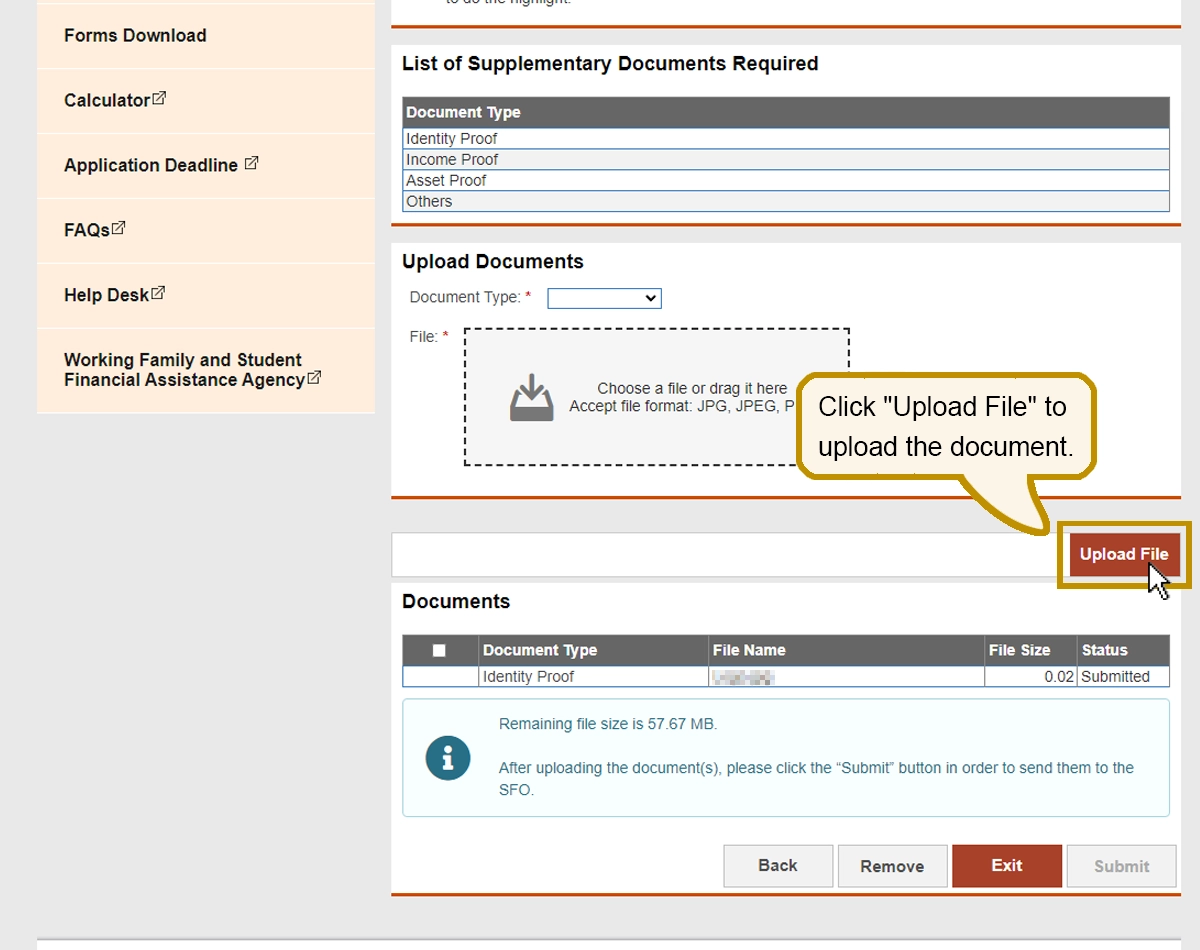Click external link icon beside Financial Assistance Agency
1200x950 pixels.
point(314,378)
